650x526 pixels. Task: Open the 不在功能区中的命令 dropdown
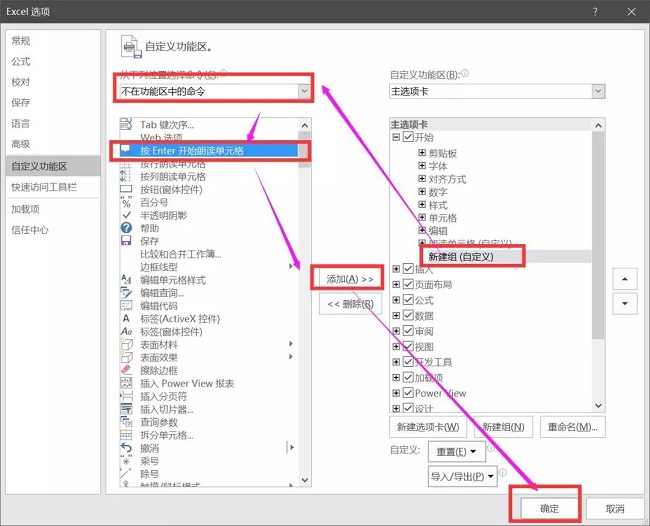[x=305, y=91]
